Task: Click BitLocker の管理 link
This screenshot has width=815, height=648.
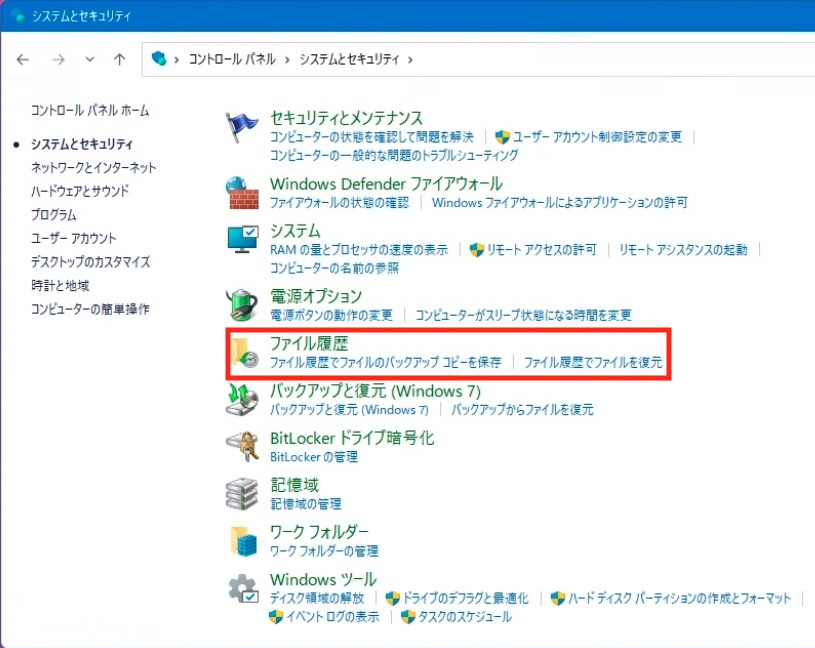Action: click(x=314, y=457)
